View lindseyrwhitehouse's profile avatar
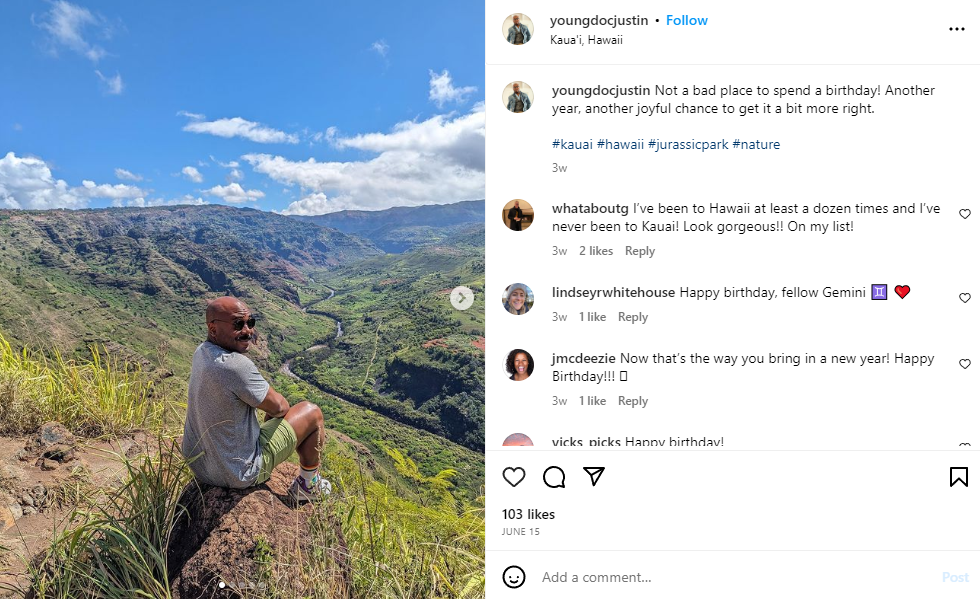 (x=518, y=299)
